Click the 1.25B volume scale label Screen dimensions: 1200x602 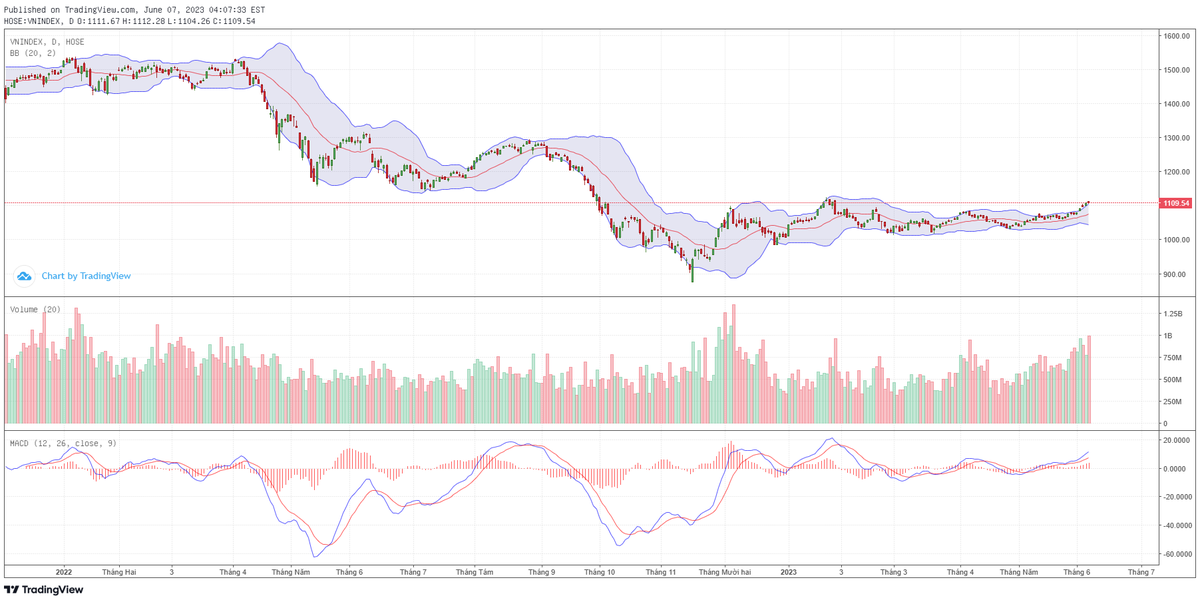[1172, 313]
